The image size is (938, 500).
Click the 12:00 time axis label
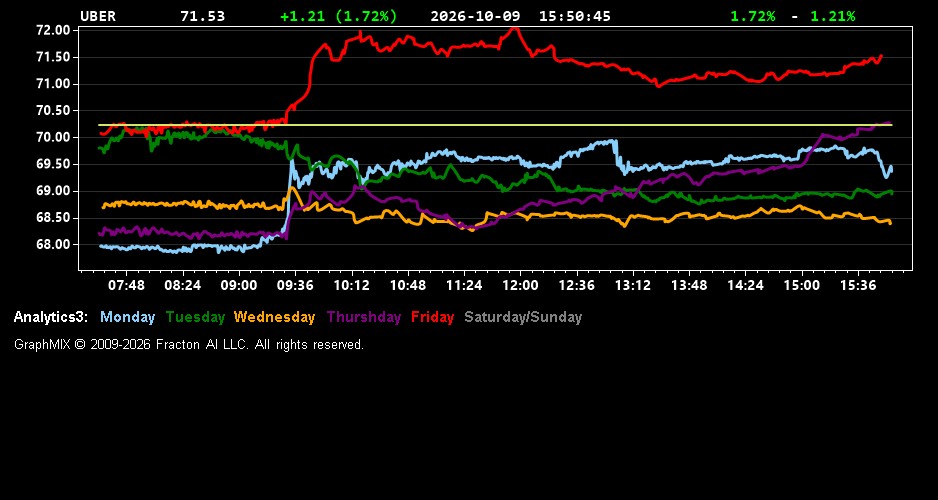point(520,286)
